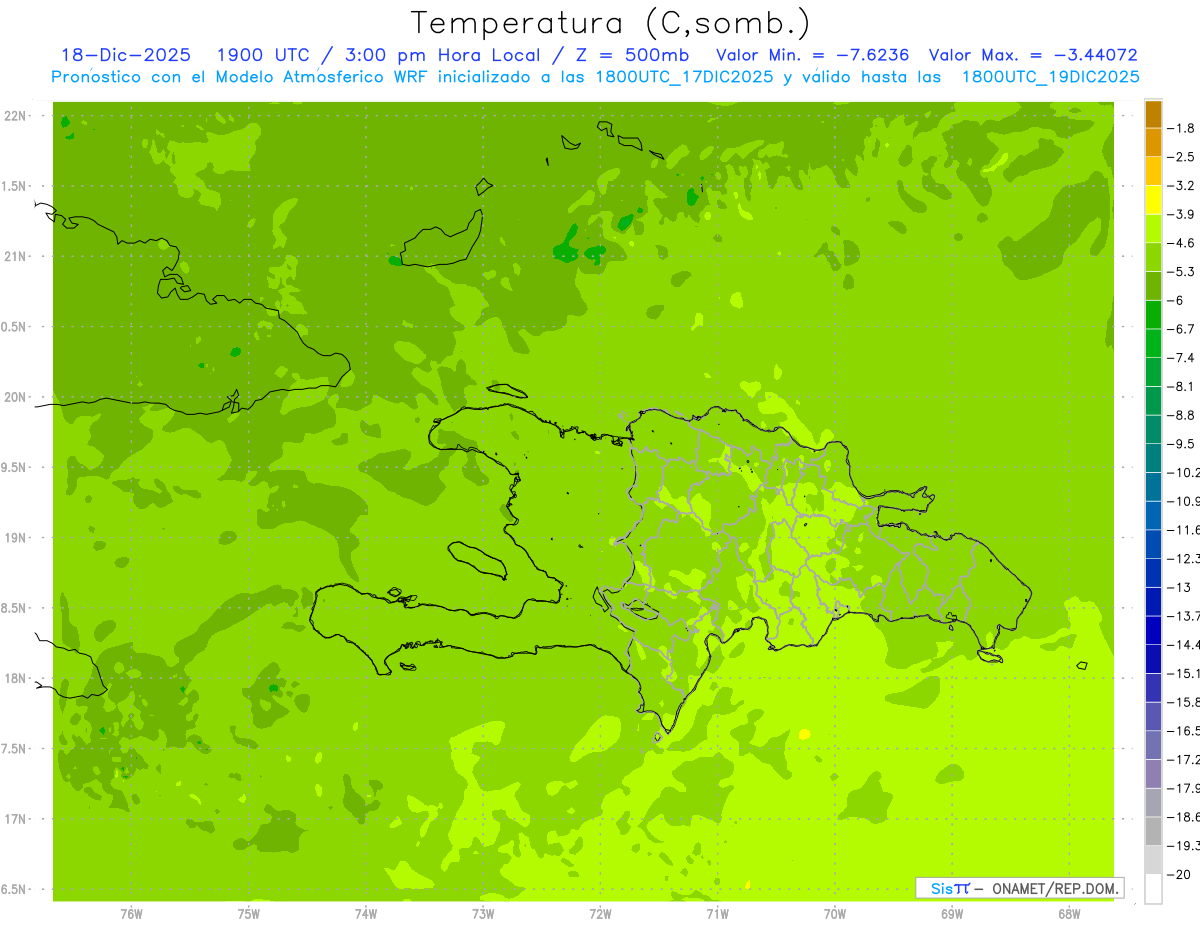Click the "Valor Min. = -7.6236" value
Image resolution: width=1200 pixels, height=927 pixels.
pyautogui.click(x=813, y=55)
